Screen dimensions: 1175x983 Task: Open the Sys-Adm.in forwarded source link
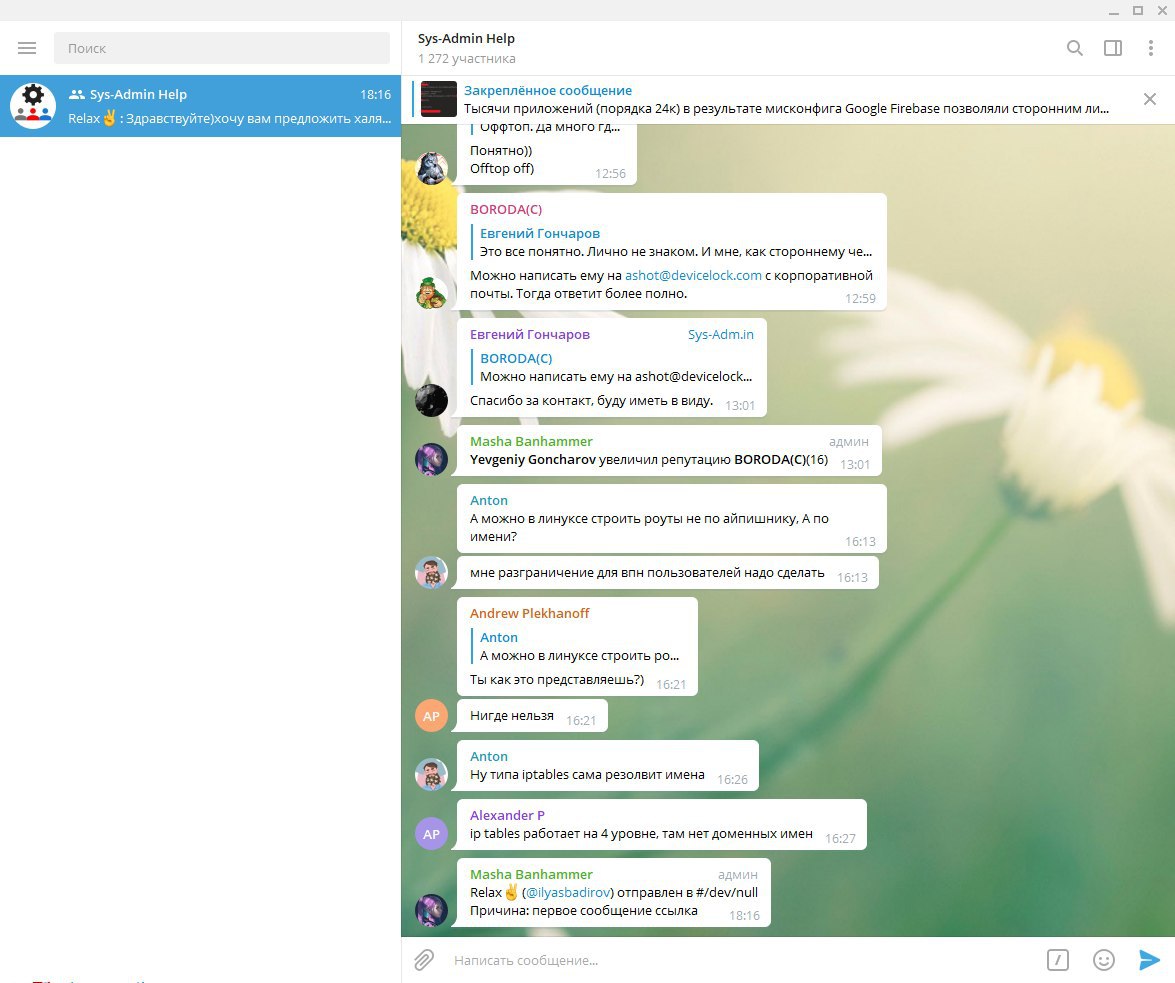(721, 334)
